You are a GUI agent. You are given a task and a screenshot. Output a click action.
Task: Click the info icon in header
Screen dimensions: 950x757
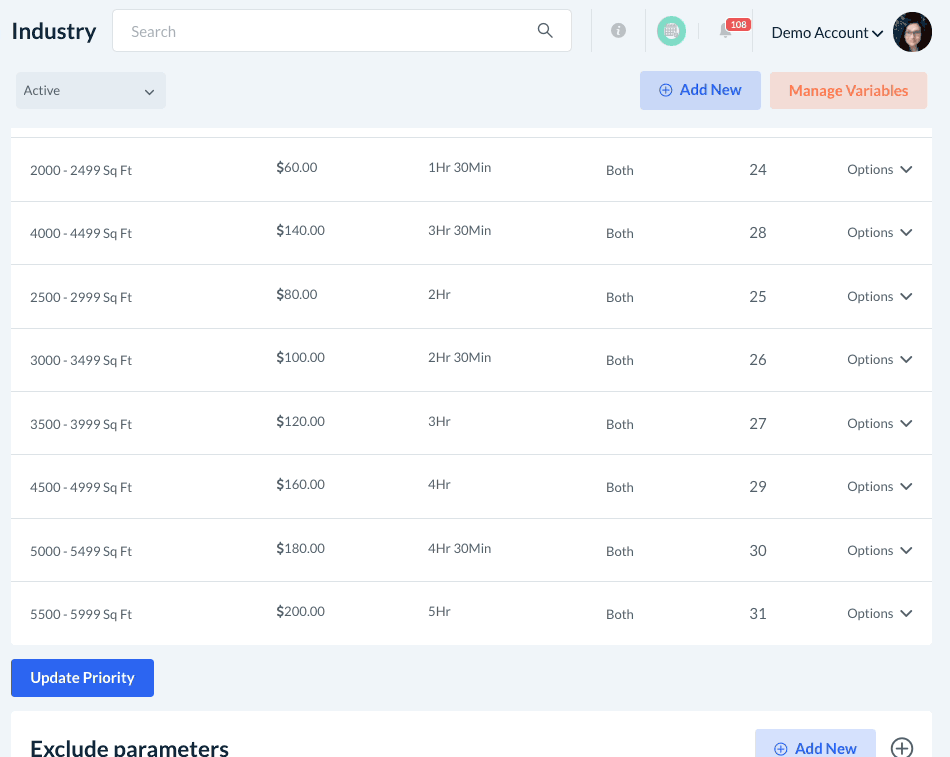(618, 31)
